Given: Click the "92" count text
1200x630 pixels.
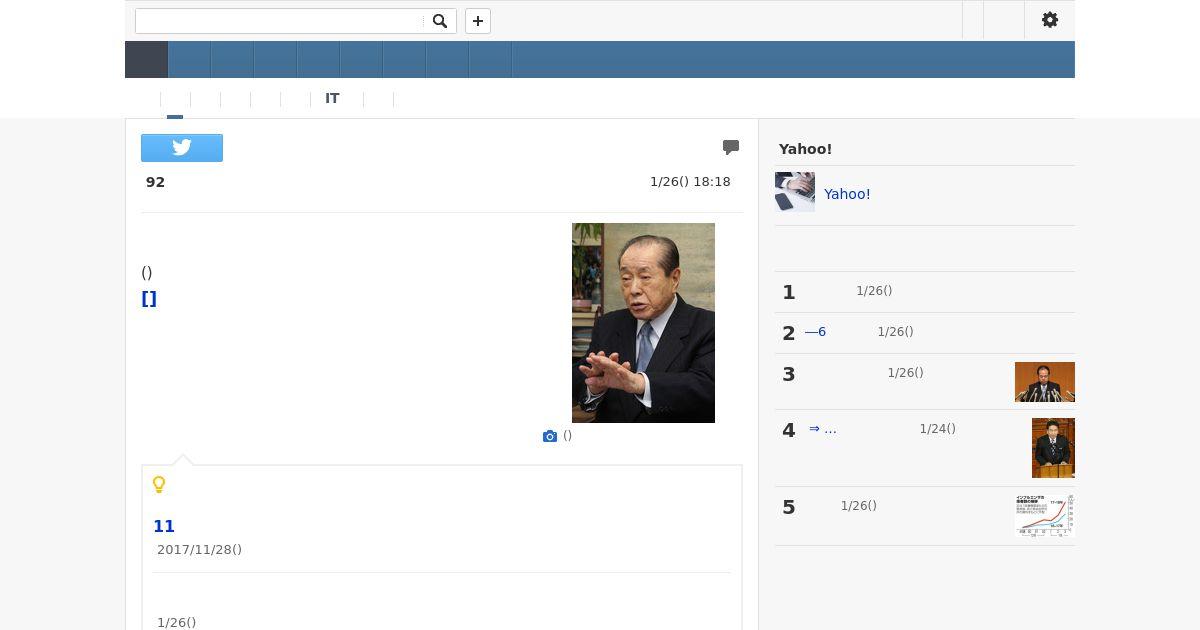Looking at the screenshot, I should pos(155,182).
